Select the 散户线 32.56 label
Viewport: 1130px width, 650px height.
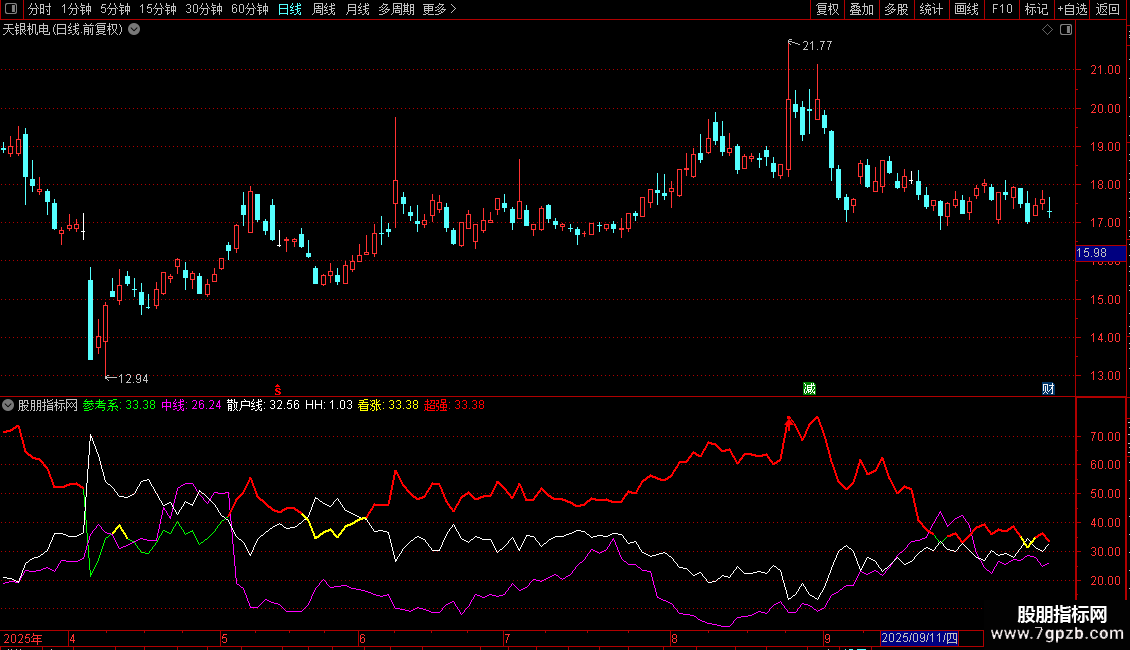263,405
